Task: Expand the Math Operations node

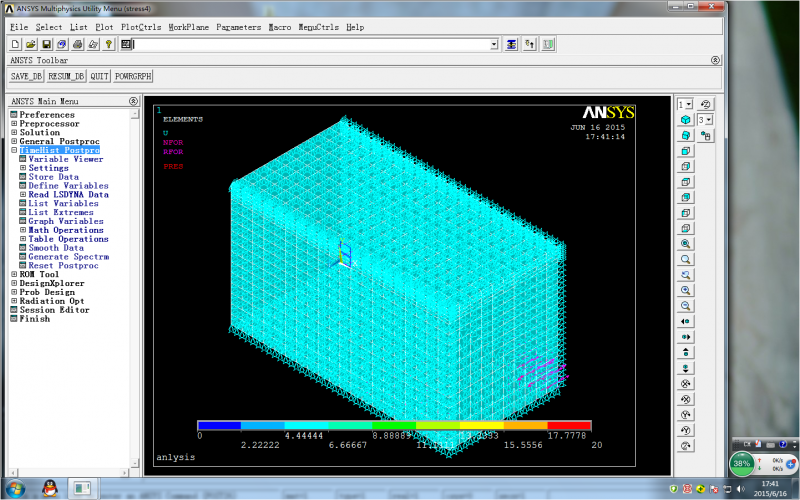Action: pyautogui.click(x=23, y=230)
